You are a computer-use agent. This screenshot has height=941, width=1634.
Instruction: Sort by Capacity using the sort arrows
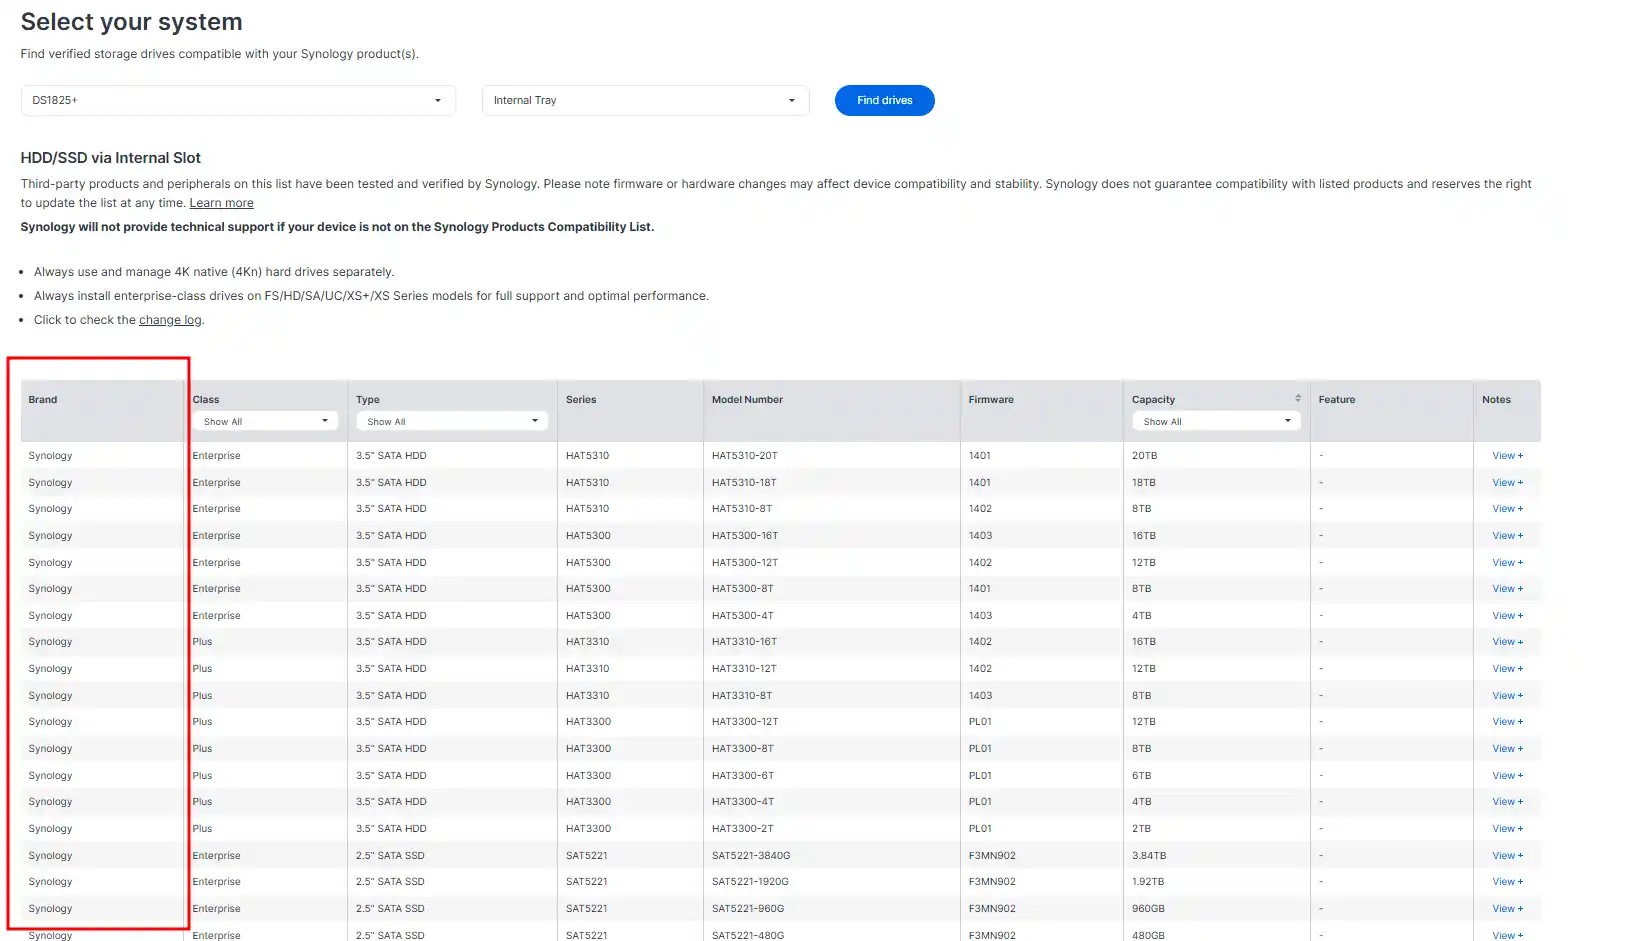pyautogui.click(x=1298, y=398)
